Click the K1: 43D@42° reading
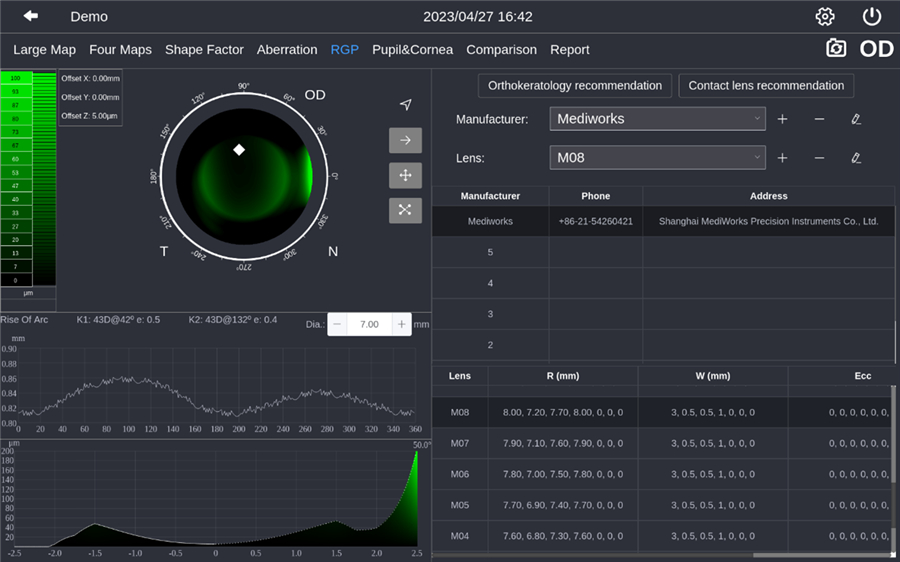 (x=118, y=320)
